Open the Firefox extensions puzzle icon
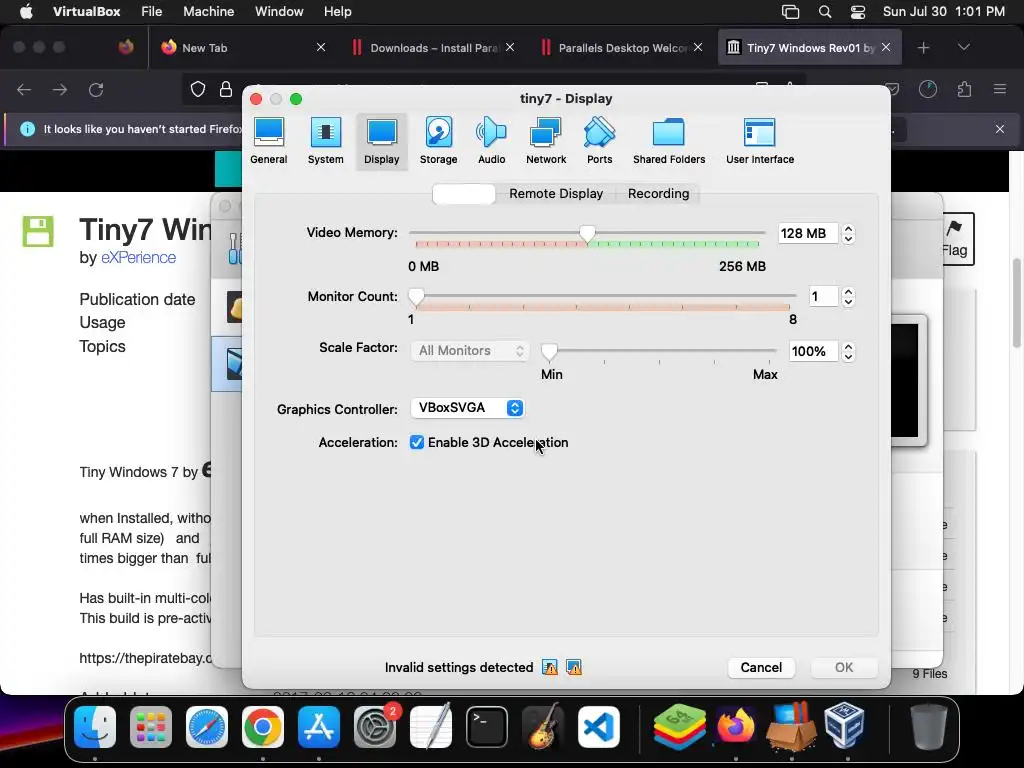 964,89
